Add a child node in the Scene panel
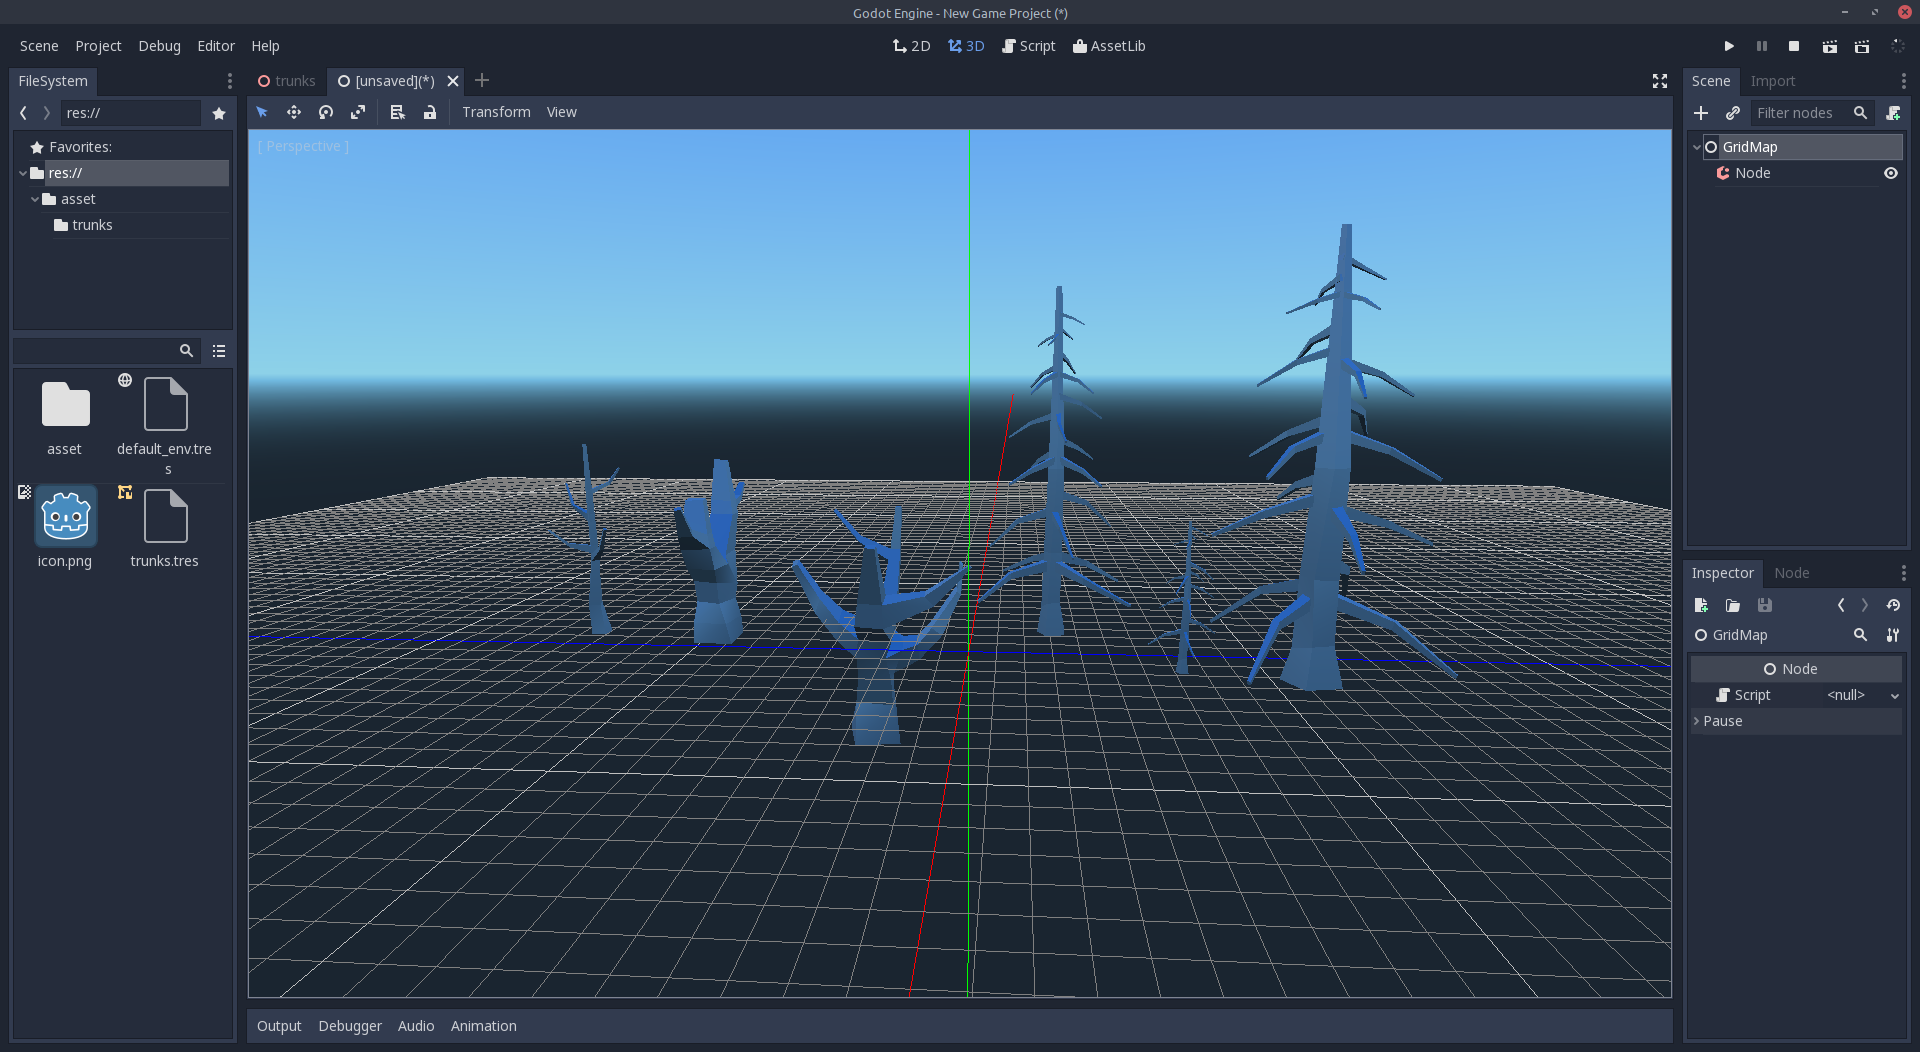Image resolution: width=1920 pixels, height=1052 pixels. coord(1702,113)
